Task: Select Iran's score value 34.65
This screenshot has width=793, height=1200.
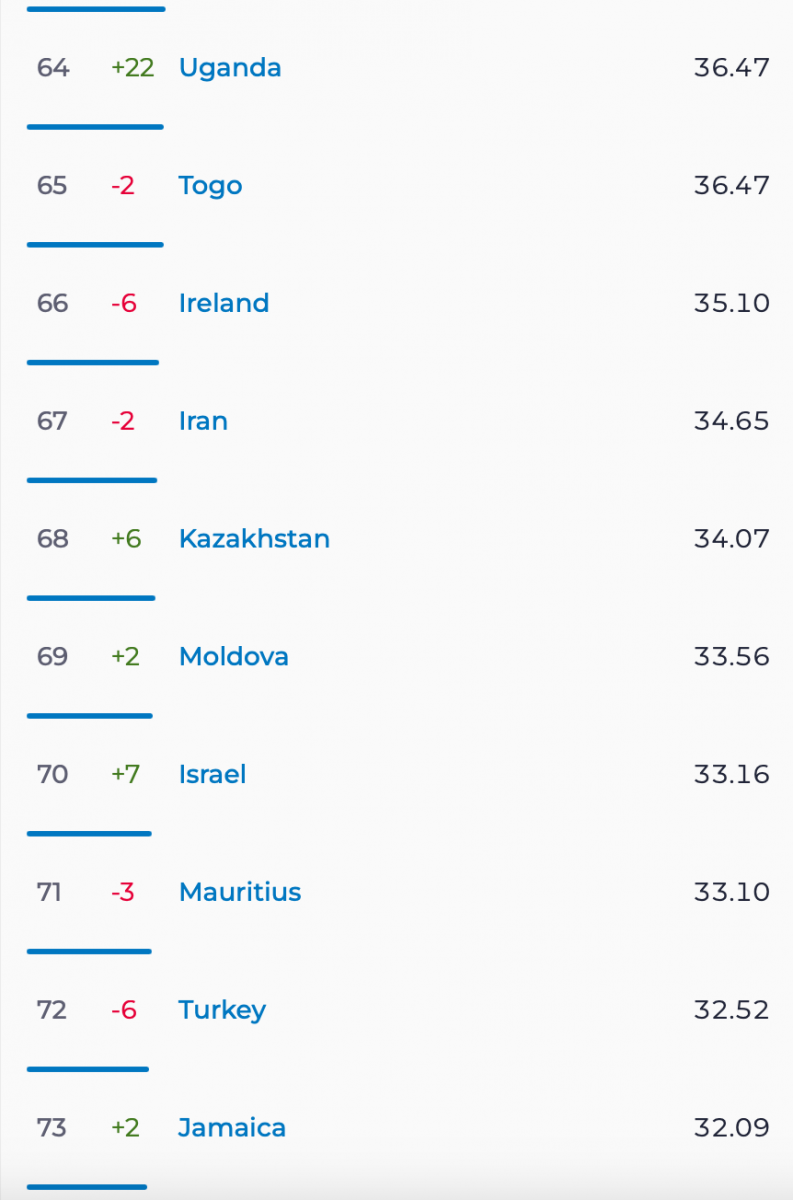Action: coord(732,421)
